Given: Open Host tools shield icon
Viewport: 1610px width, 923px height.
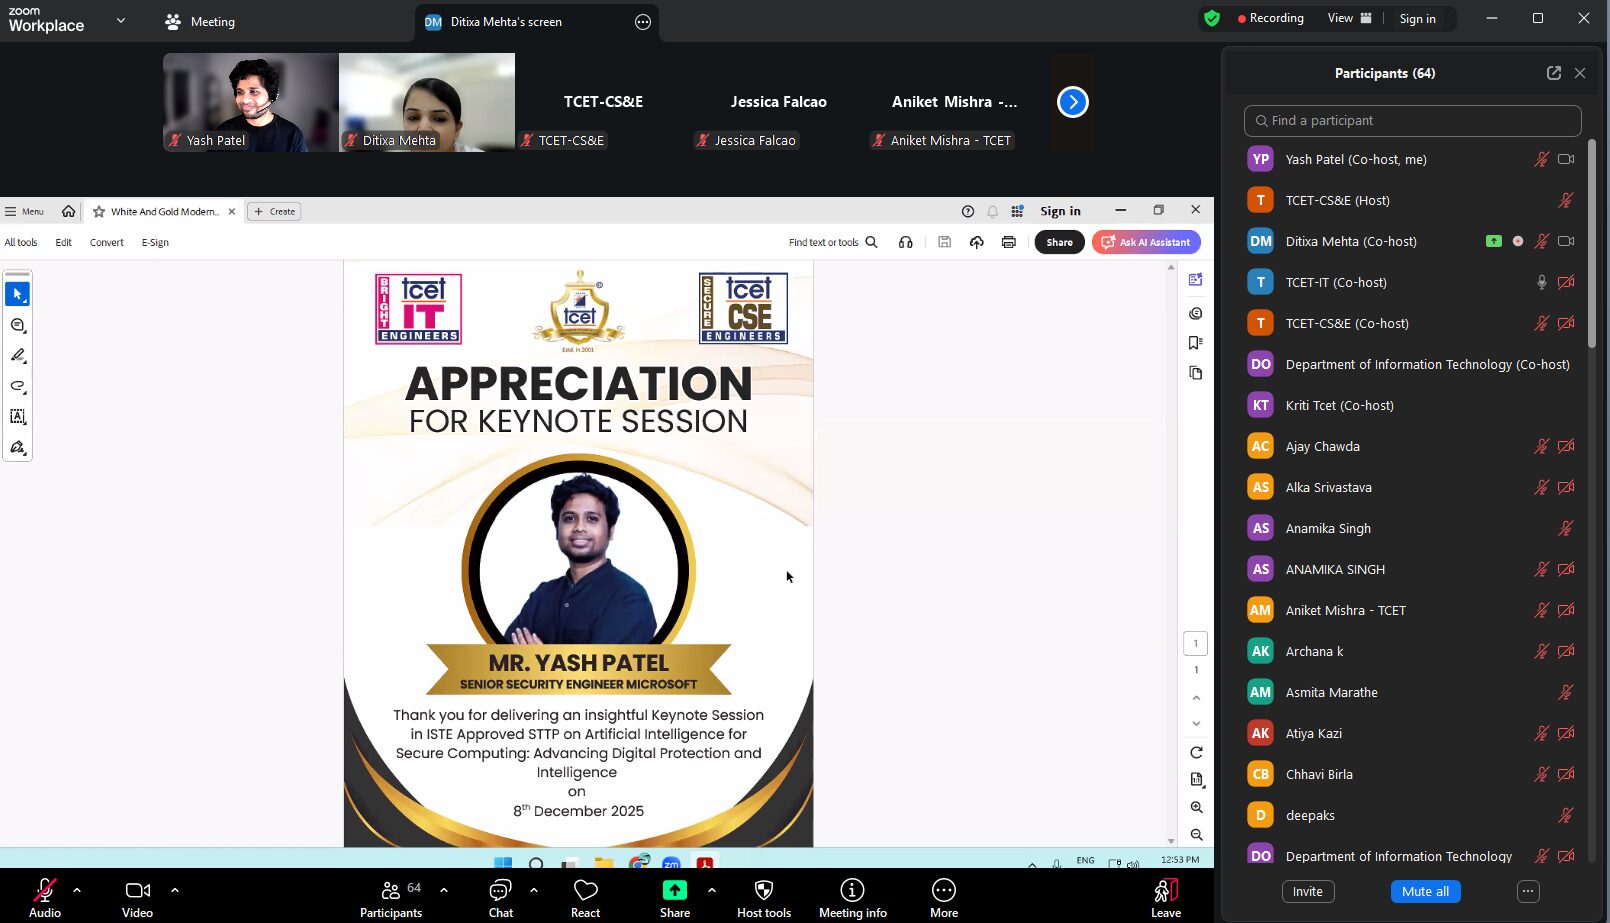Looking at the screenshot, I should point(763,890).
